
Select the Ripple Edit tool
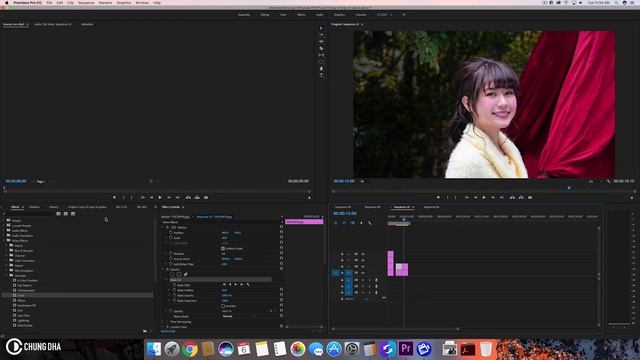(x=321, y=42)
